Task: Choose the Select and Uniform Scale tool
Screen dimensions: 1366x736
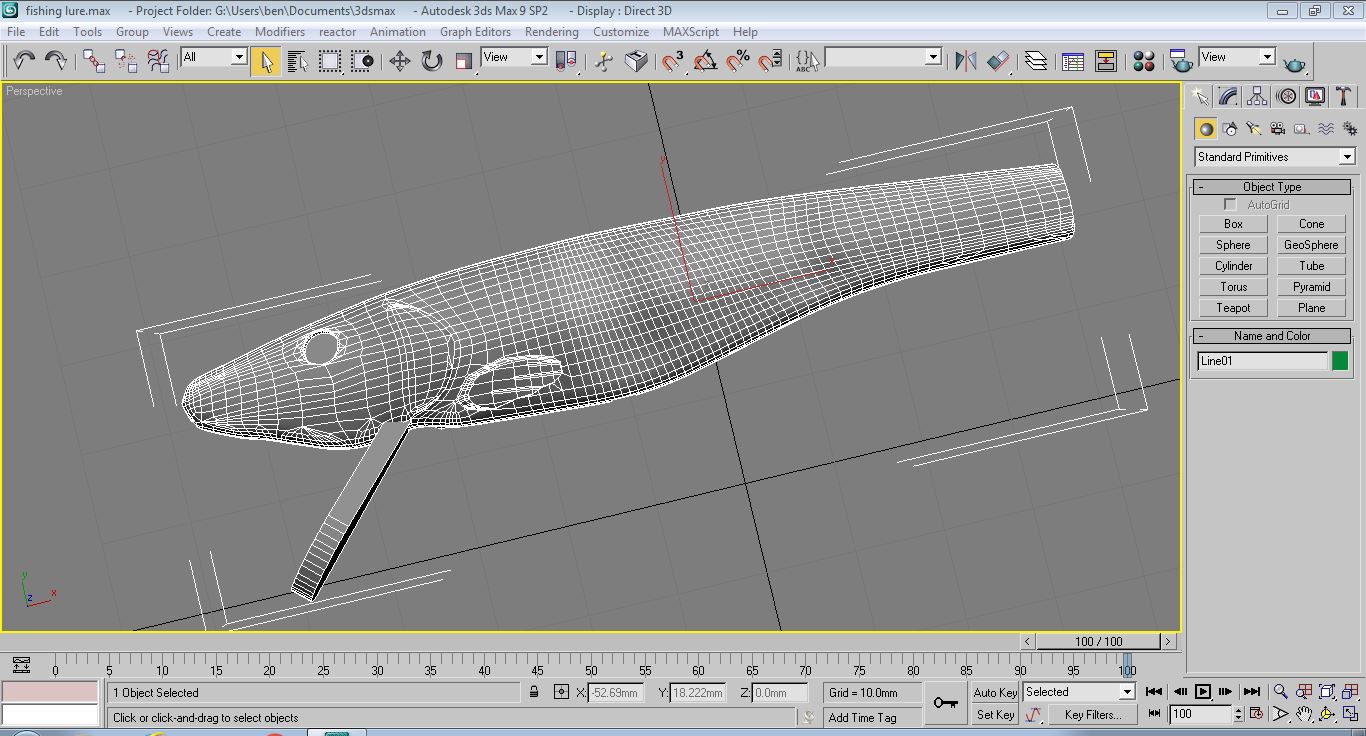Action: pos(464,61)
